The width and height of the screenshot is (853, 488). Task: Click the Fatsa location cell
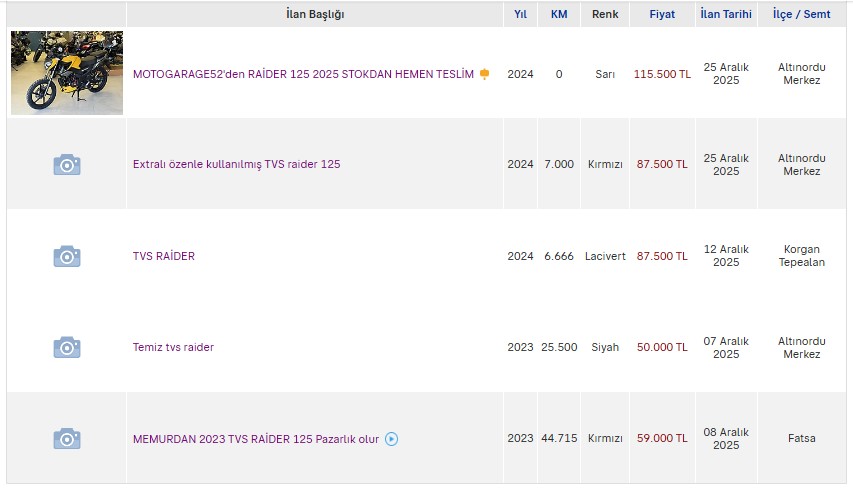pos(802,438)
